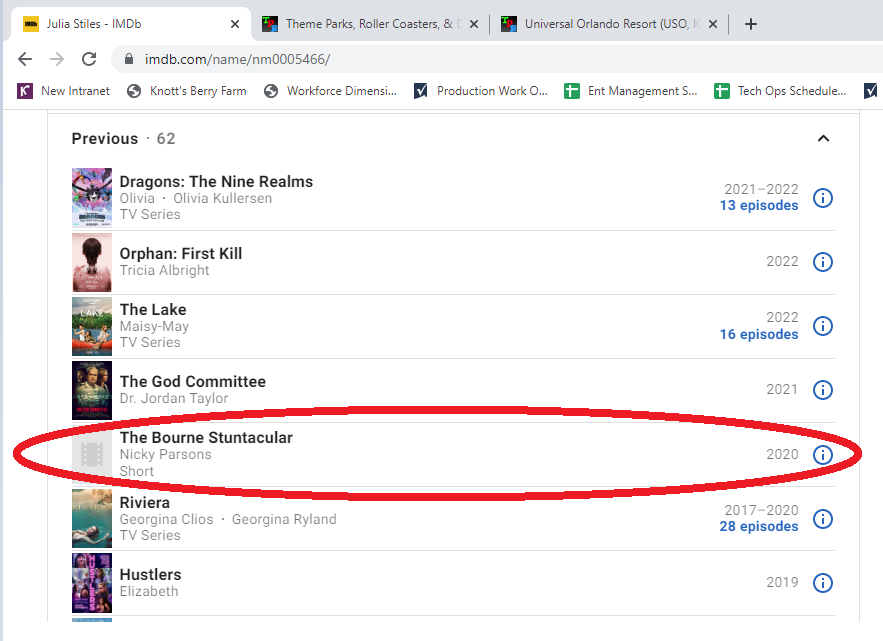Close the Universal Orlando Resort tab
The width and height of the screenshot is (883, 641).
pos(713,24)
